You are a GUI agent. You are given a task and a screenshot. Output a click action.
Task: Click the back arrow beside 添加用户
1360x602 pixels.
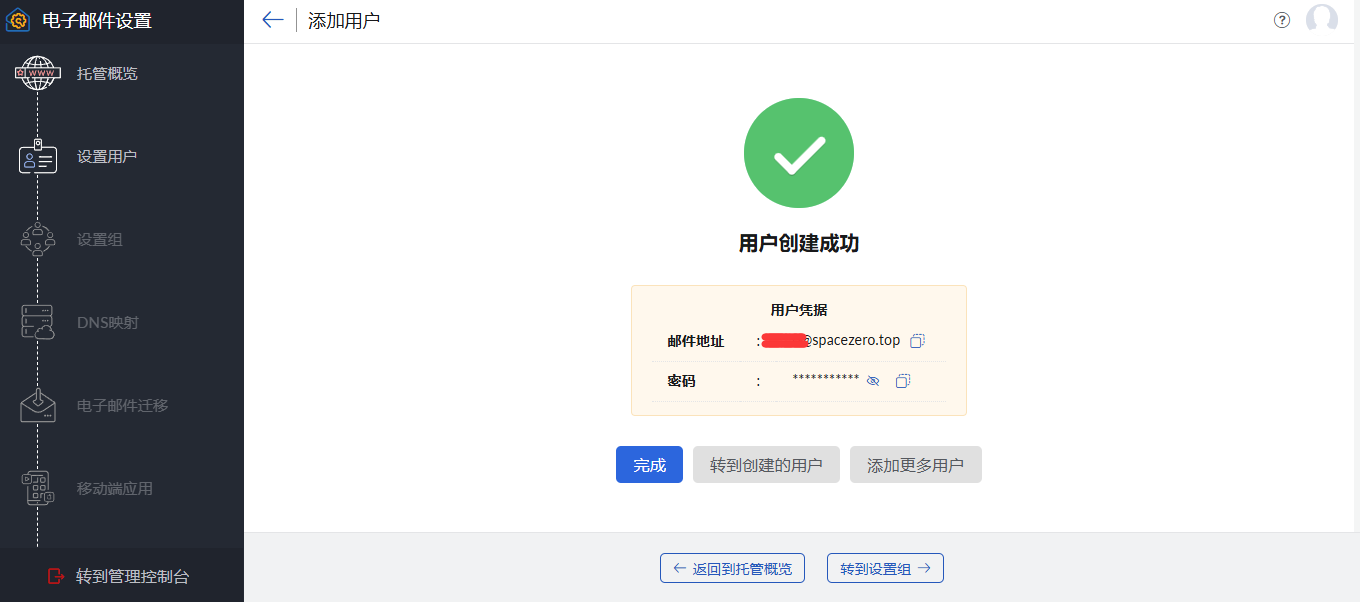(272, 20)
